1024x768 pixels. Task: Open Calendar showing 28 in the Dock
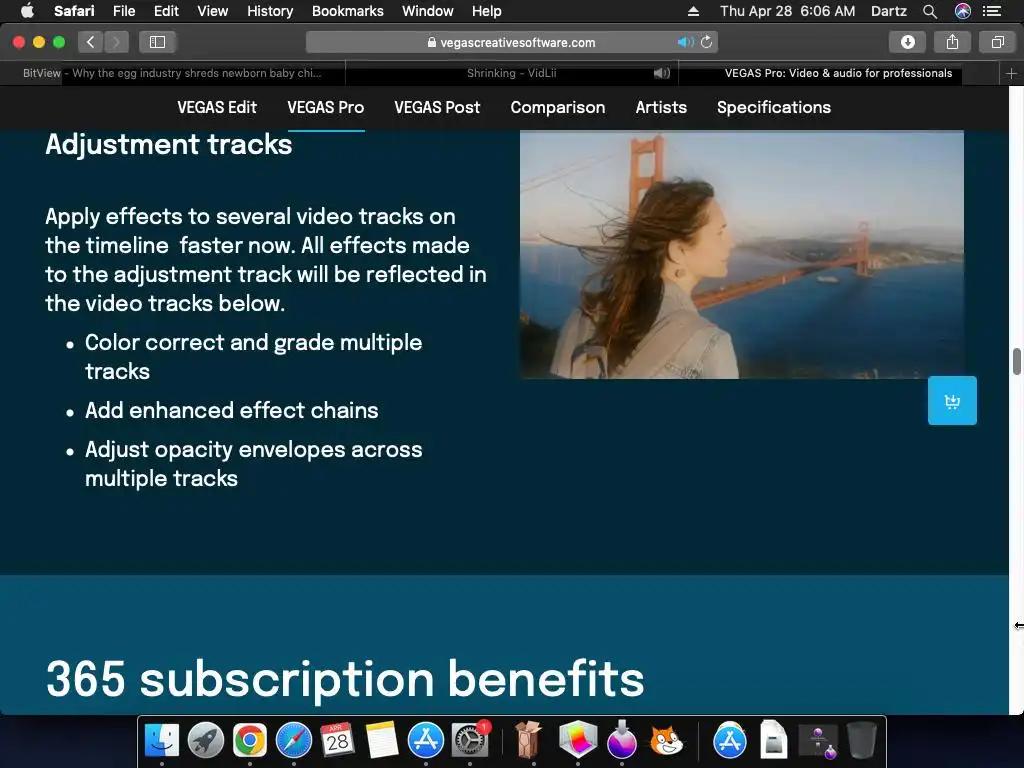coord(338,740)
